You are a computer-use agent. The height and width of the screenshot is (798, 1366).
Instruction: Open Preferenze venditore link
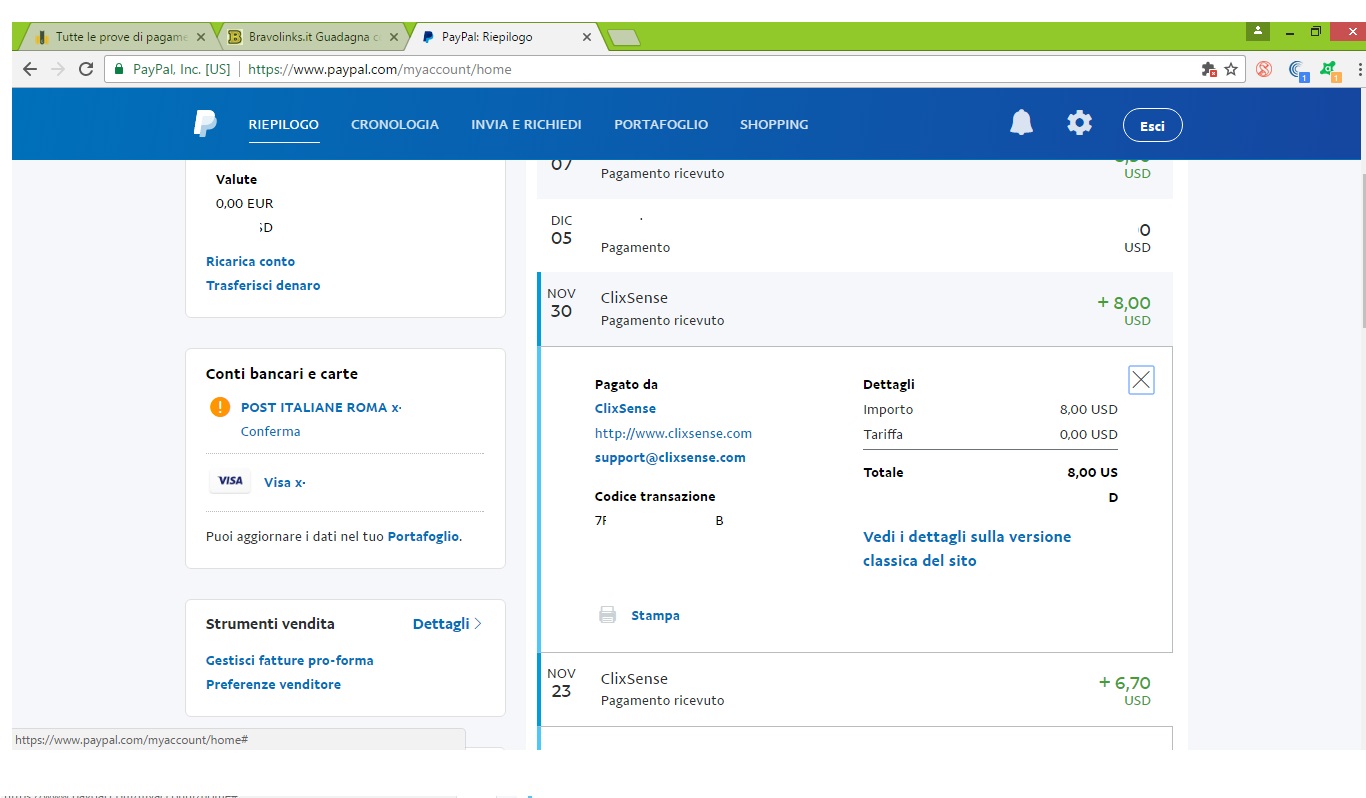click(273, 684)
